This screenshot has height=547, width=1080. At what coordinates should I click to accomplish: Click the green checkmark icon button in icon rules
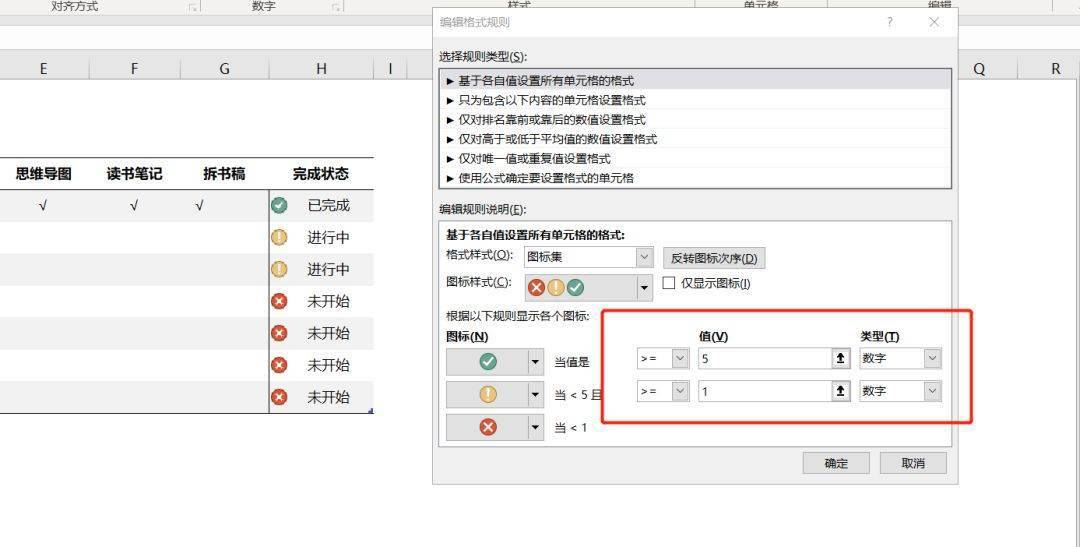click(x=488, y=362)
